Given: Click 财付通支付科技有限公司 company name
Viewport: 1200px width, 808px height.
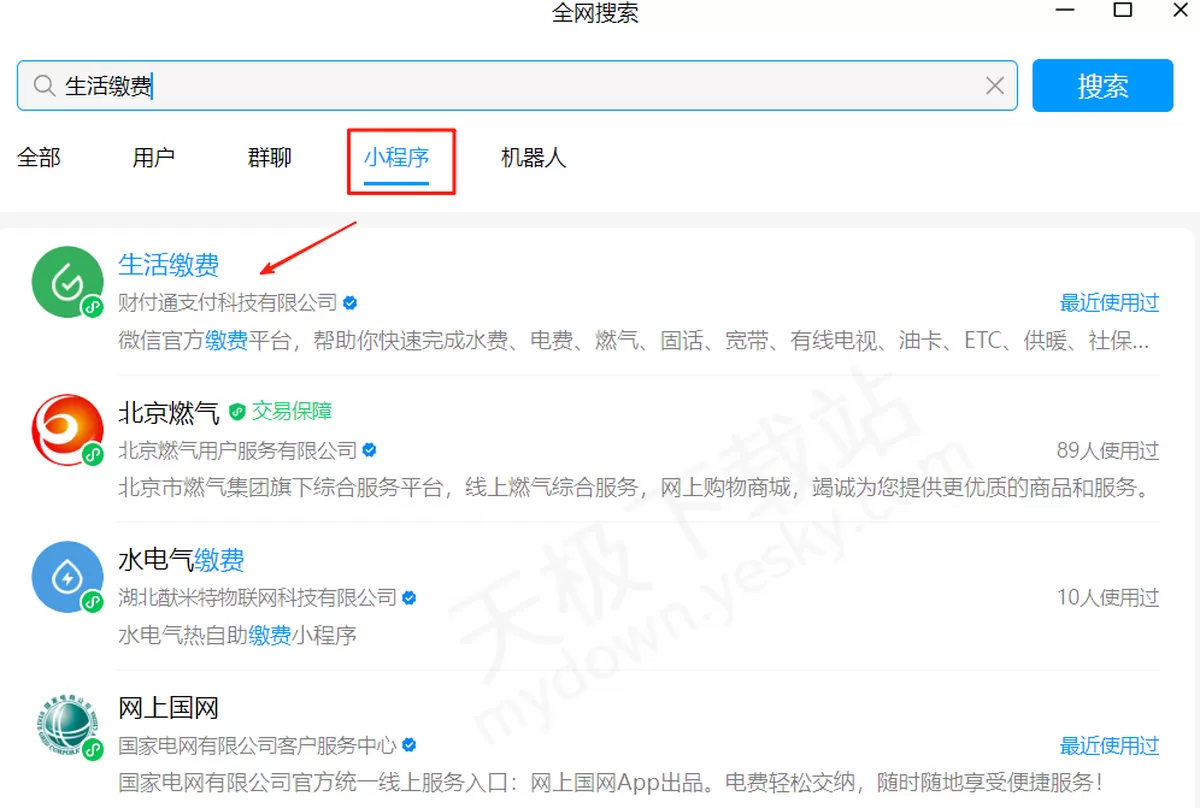Looking at the screenshot, I should 228,302.
